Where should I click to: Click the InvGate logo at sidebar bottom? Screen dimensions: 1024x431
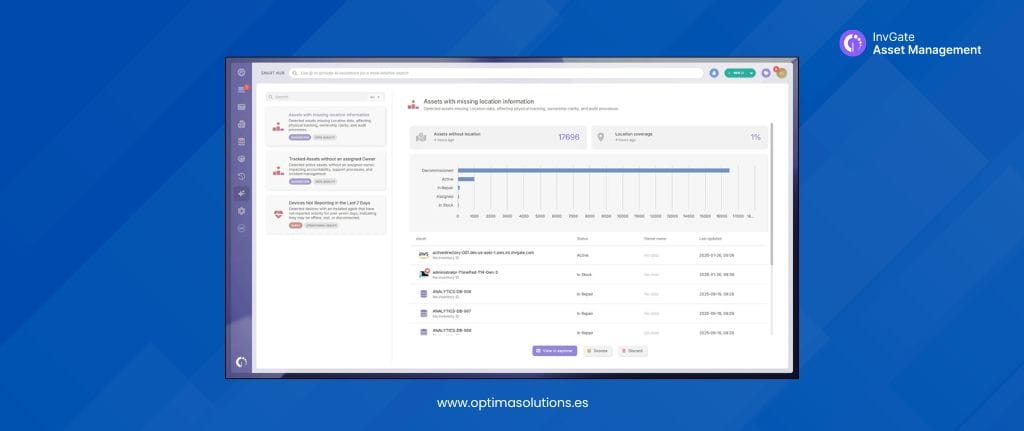[x=242, y=362]
